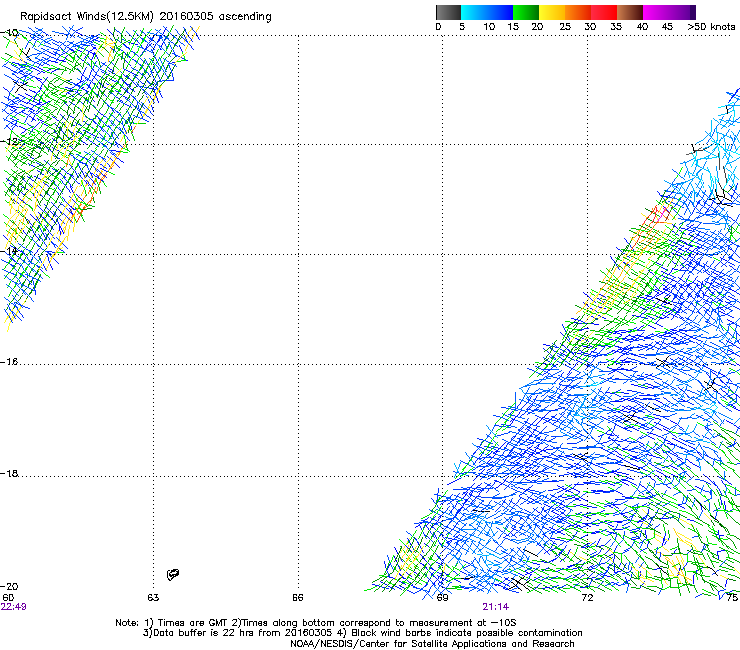The width and height of the screenshot is (740, 650).
Task: Click the "75" longitude axis label
Action: [732, 598]
